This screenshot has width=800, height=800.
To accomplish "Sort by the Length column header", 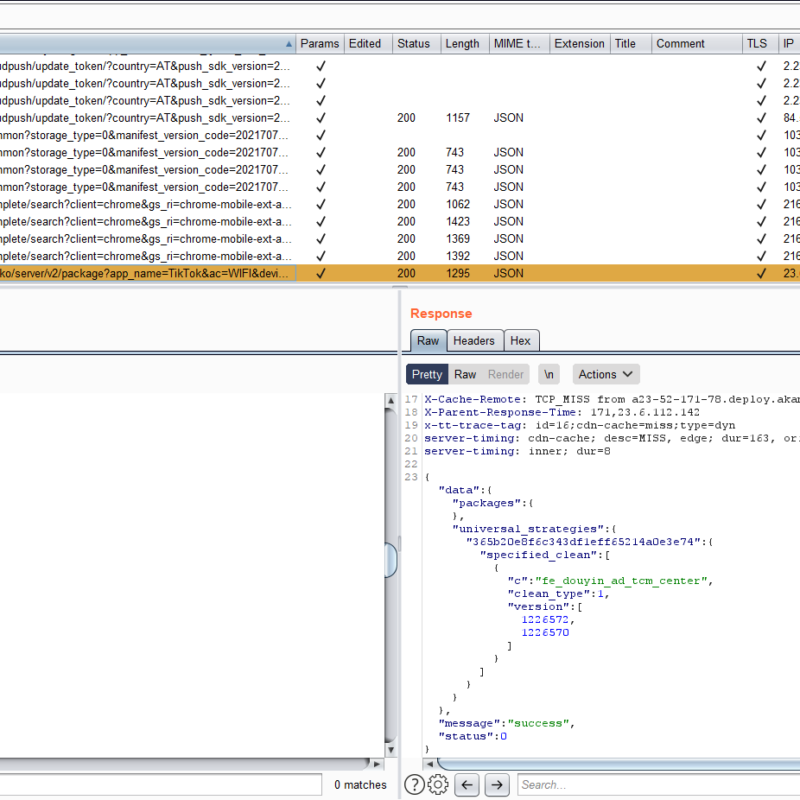I will coord(462,44).
